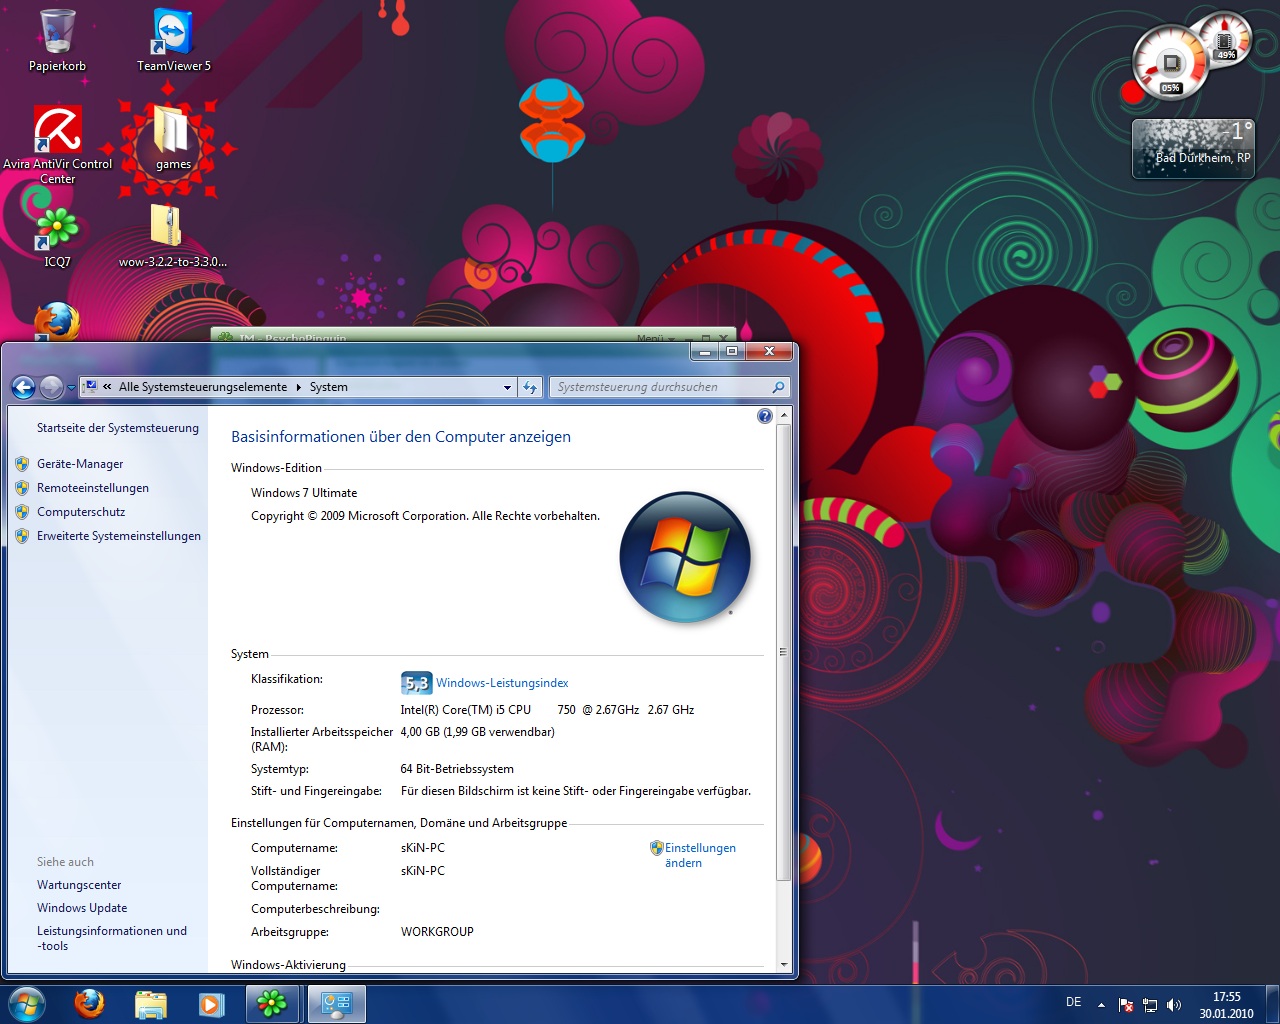Open Leistungsinformationen und -tools link

click(112, 938)
